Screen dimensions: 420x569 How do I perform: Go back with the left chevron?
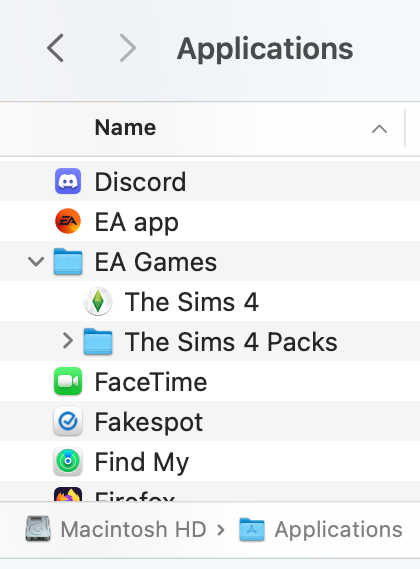(55, 48)
